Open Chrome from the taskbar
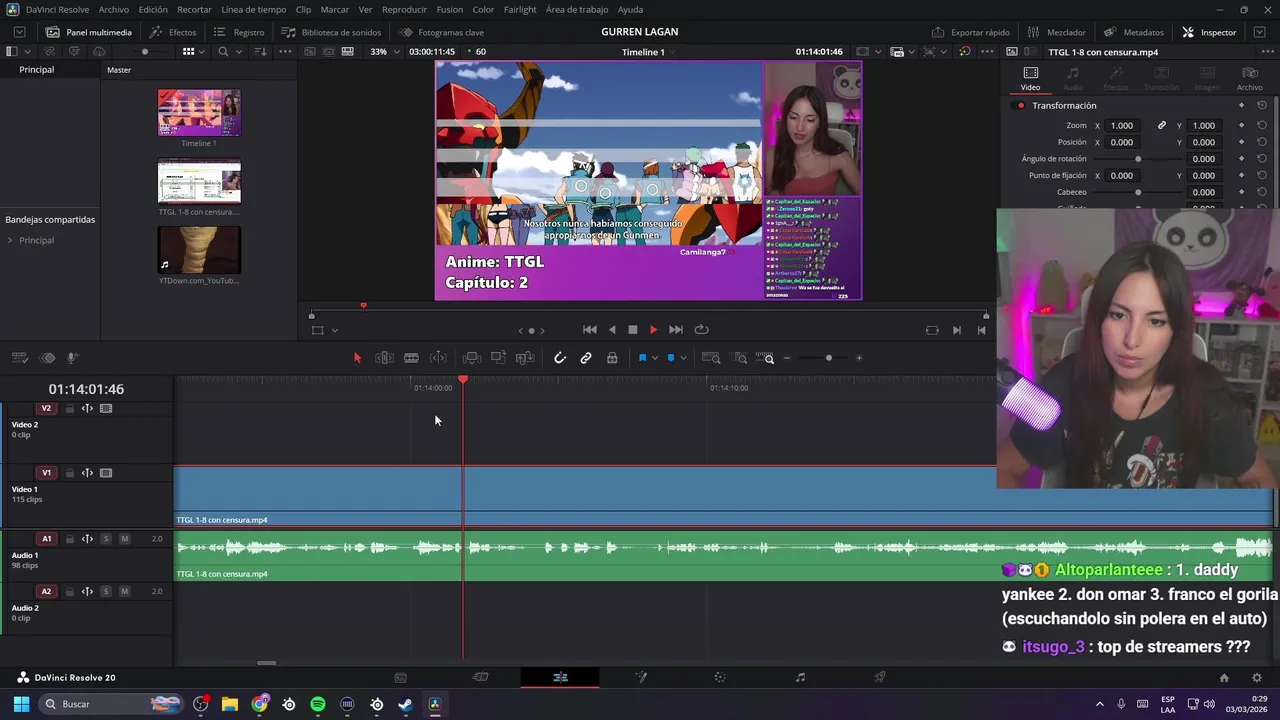The image size is (1280, 720). tap(260, 704)
